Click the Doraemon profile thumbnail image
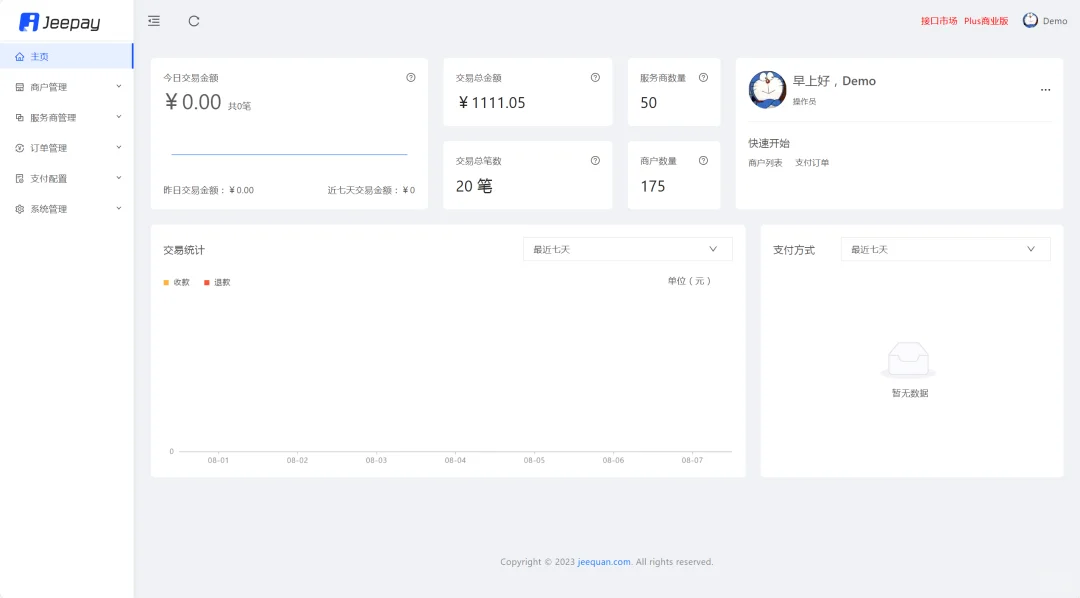Viewport: 1080px width, 598px height. [767, 89]
